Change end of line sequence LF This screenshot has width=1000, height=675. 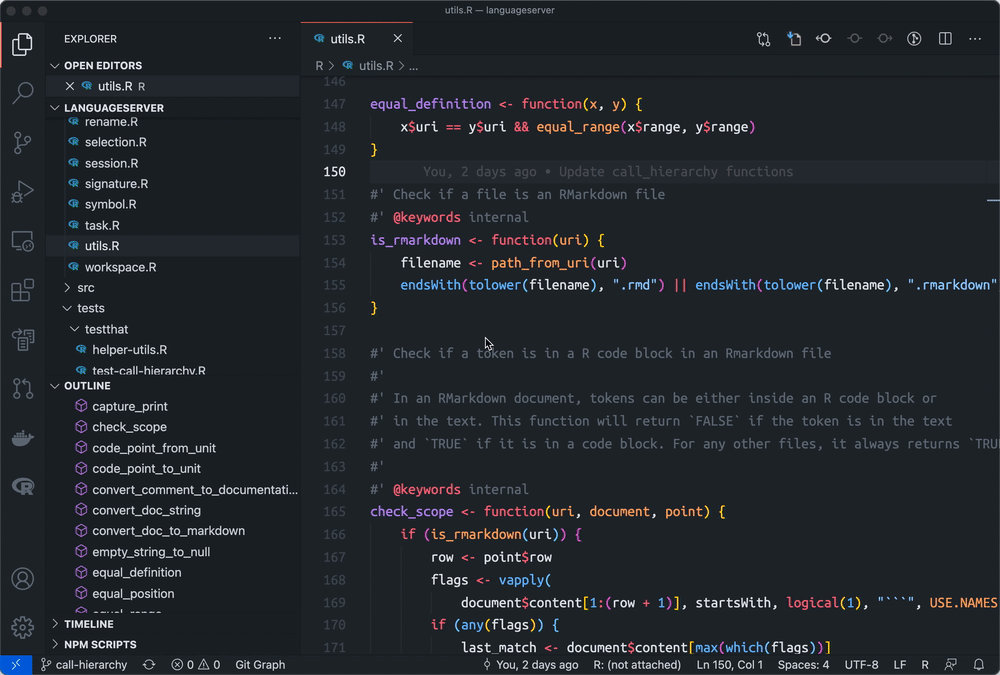coord(900,665)
